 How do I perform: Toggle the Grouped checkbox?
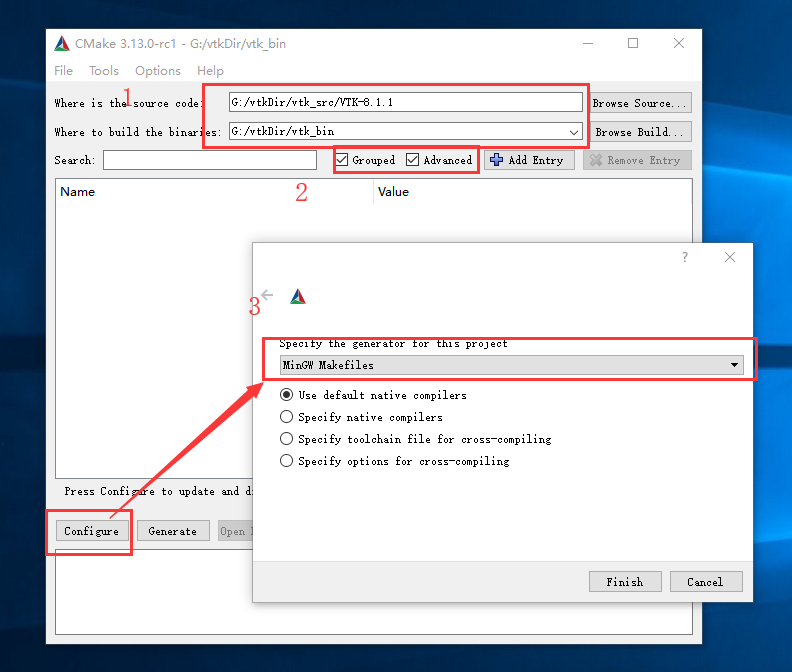click(342, 160)
